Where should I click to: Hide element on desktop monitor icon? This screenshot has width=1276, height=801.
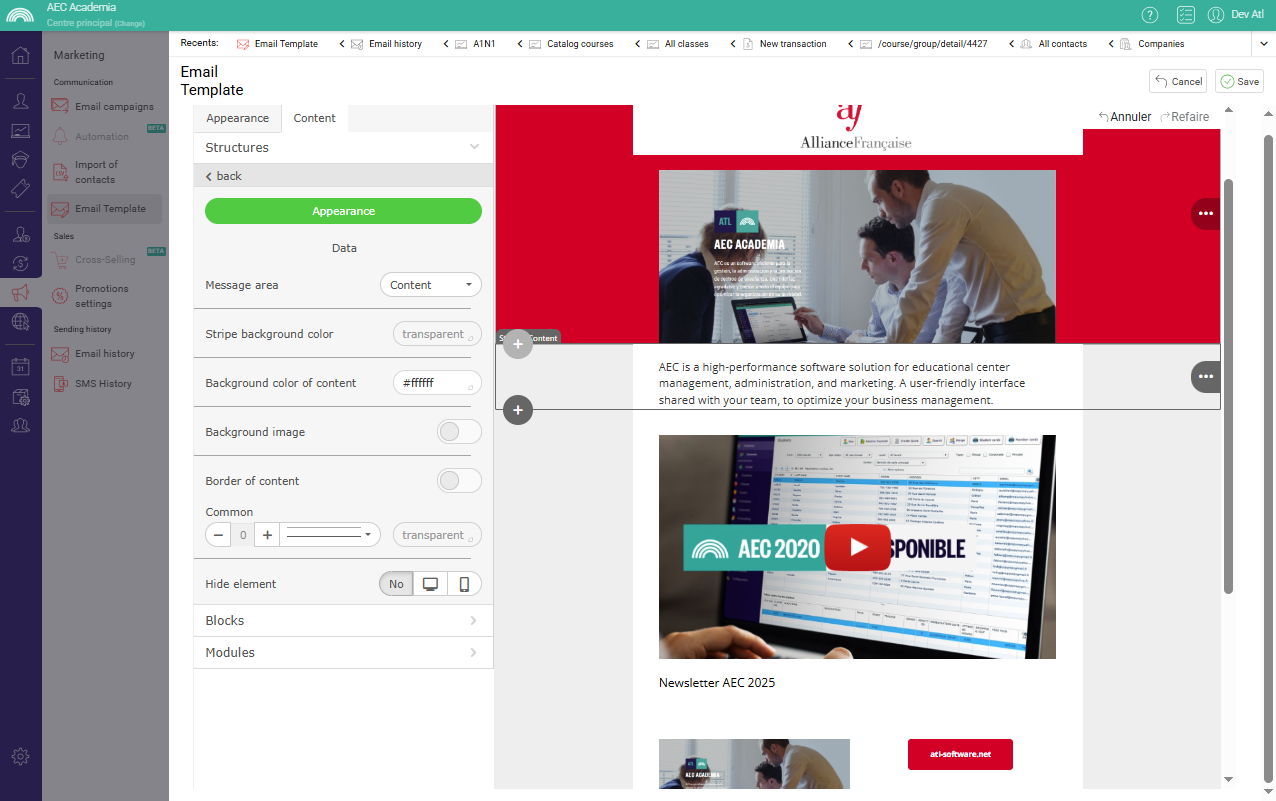tap(431, 584)
